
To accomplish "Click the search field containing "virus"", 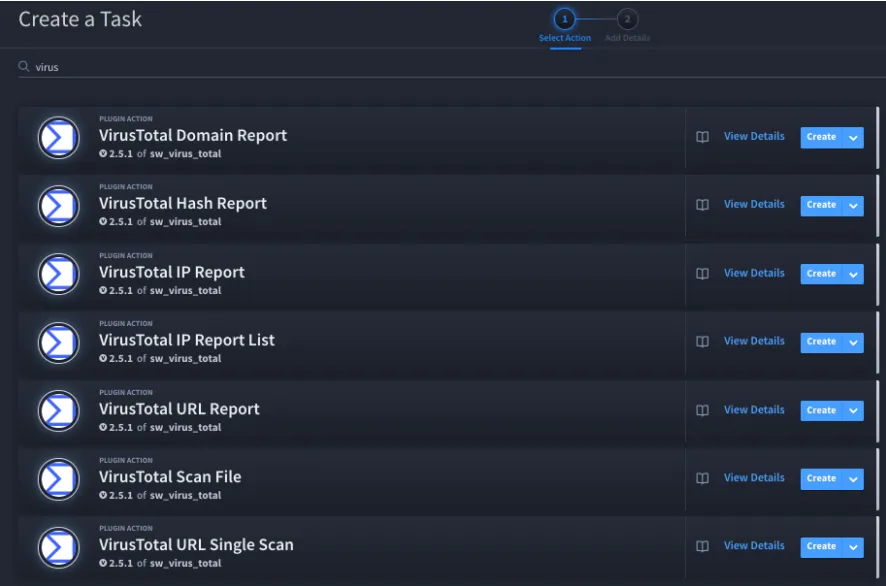I will tap(452, 67).
